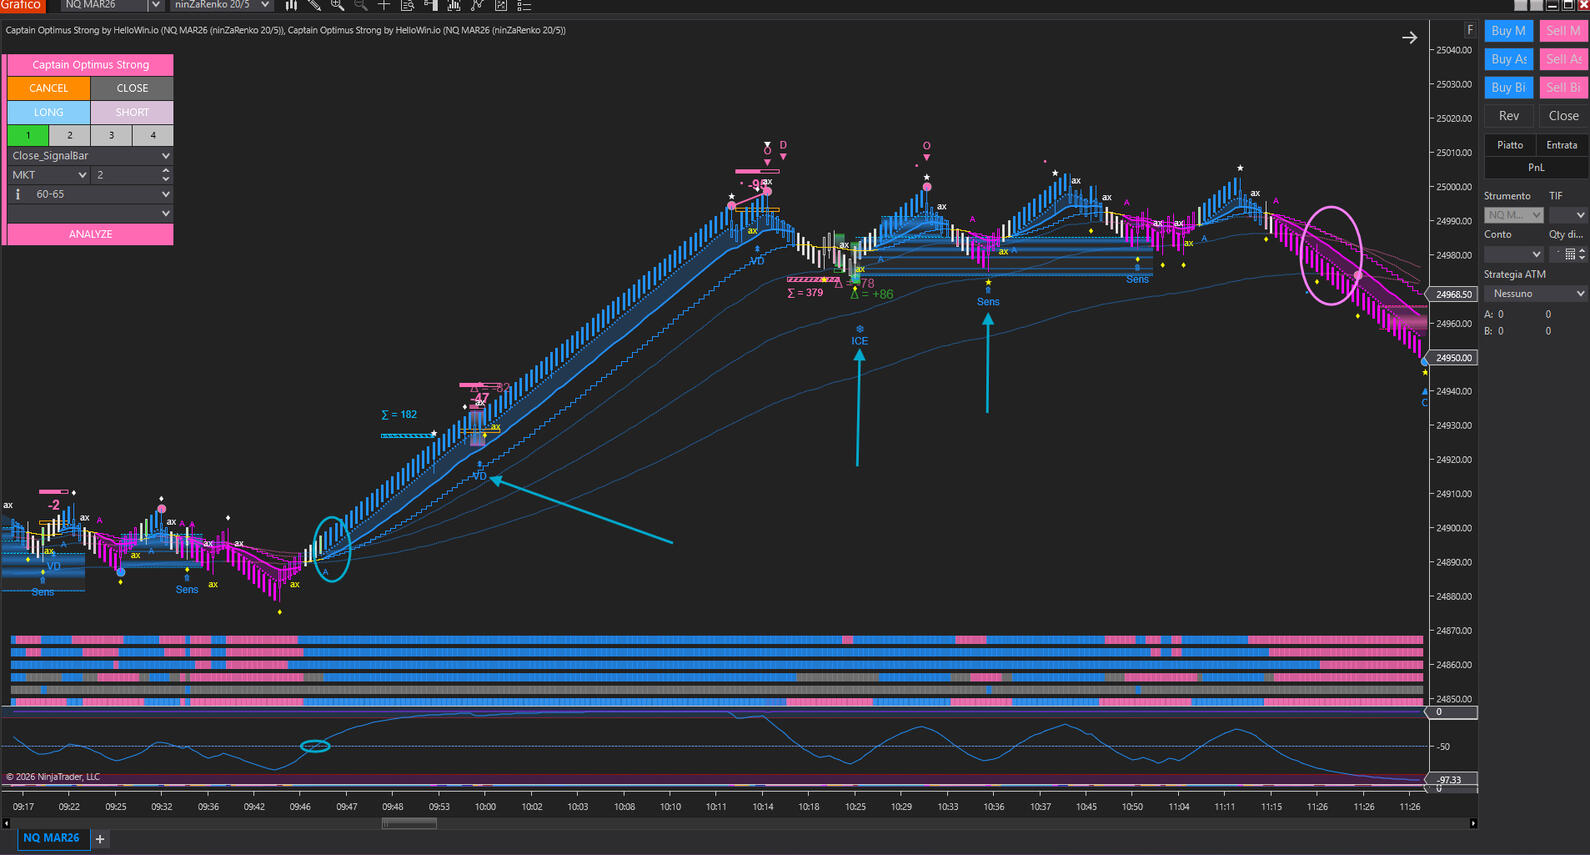This screenshot has height=855, width=1590.
Task: Open the Close_SignalBar dropdown
Action: [x=90, y=156]
